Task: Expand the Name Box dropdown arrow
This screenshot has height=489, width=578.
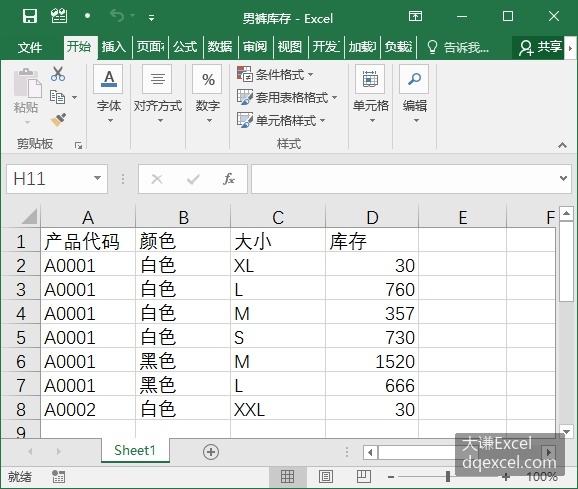Action: (97, 178)
